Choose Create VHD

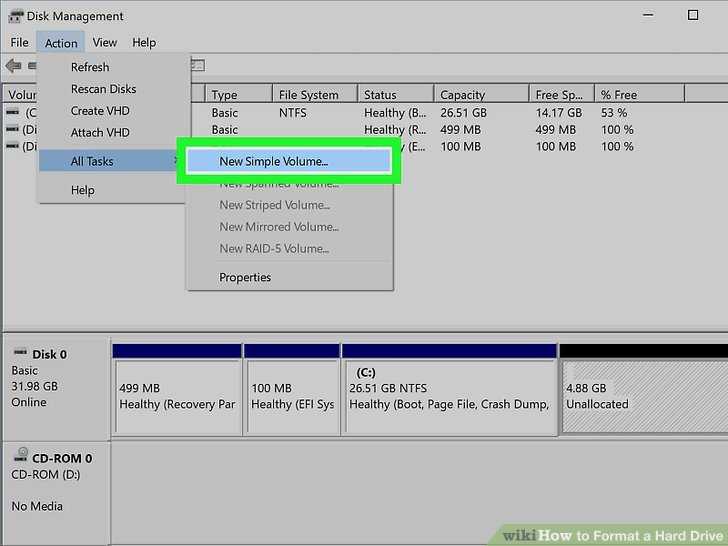click(x=100, y=111)
